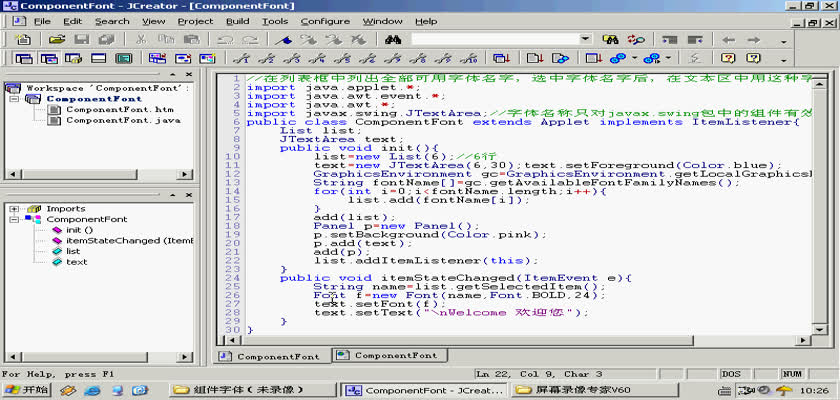Viewport: 840px width, 400px height.
Task: Click the Windows 开始 start button
Action: [x=25, y=390]
